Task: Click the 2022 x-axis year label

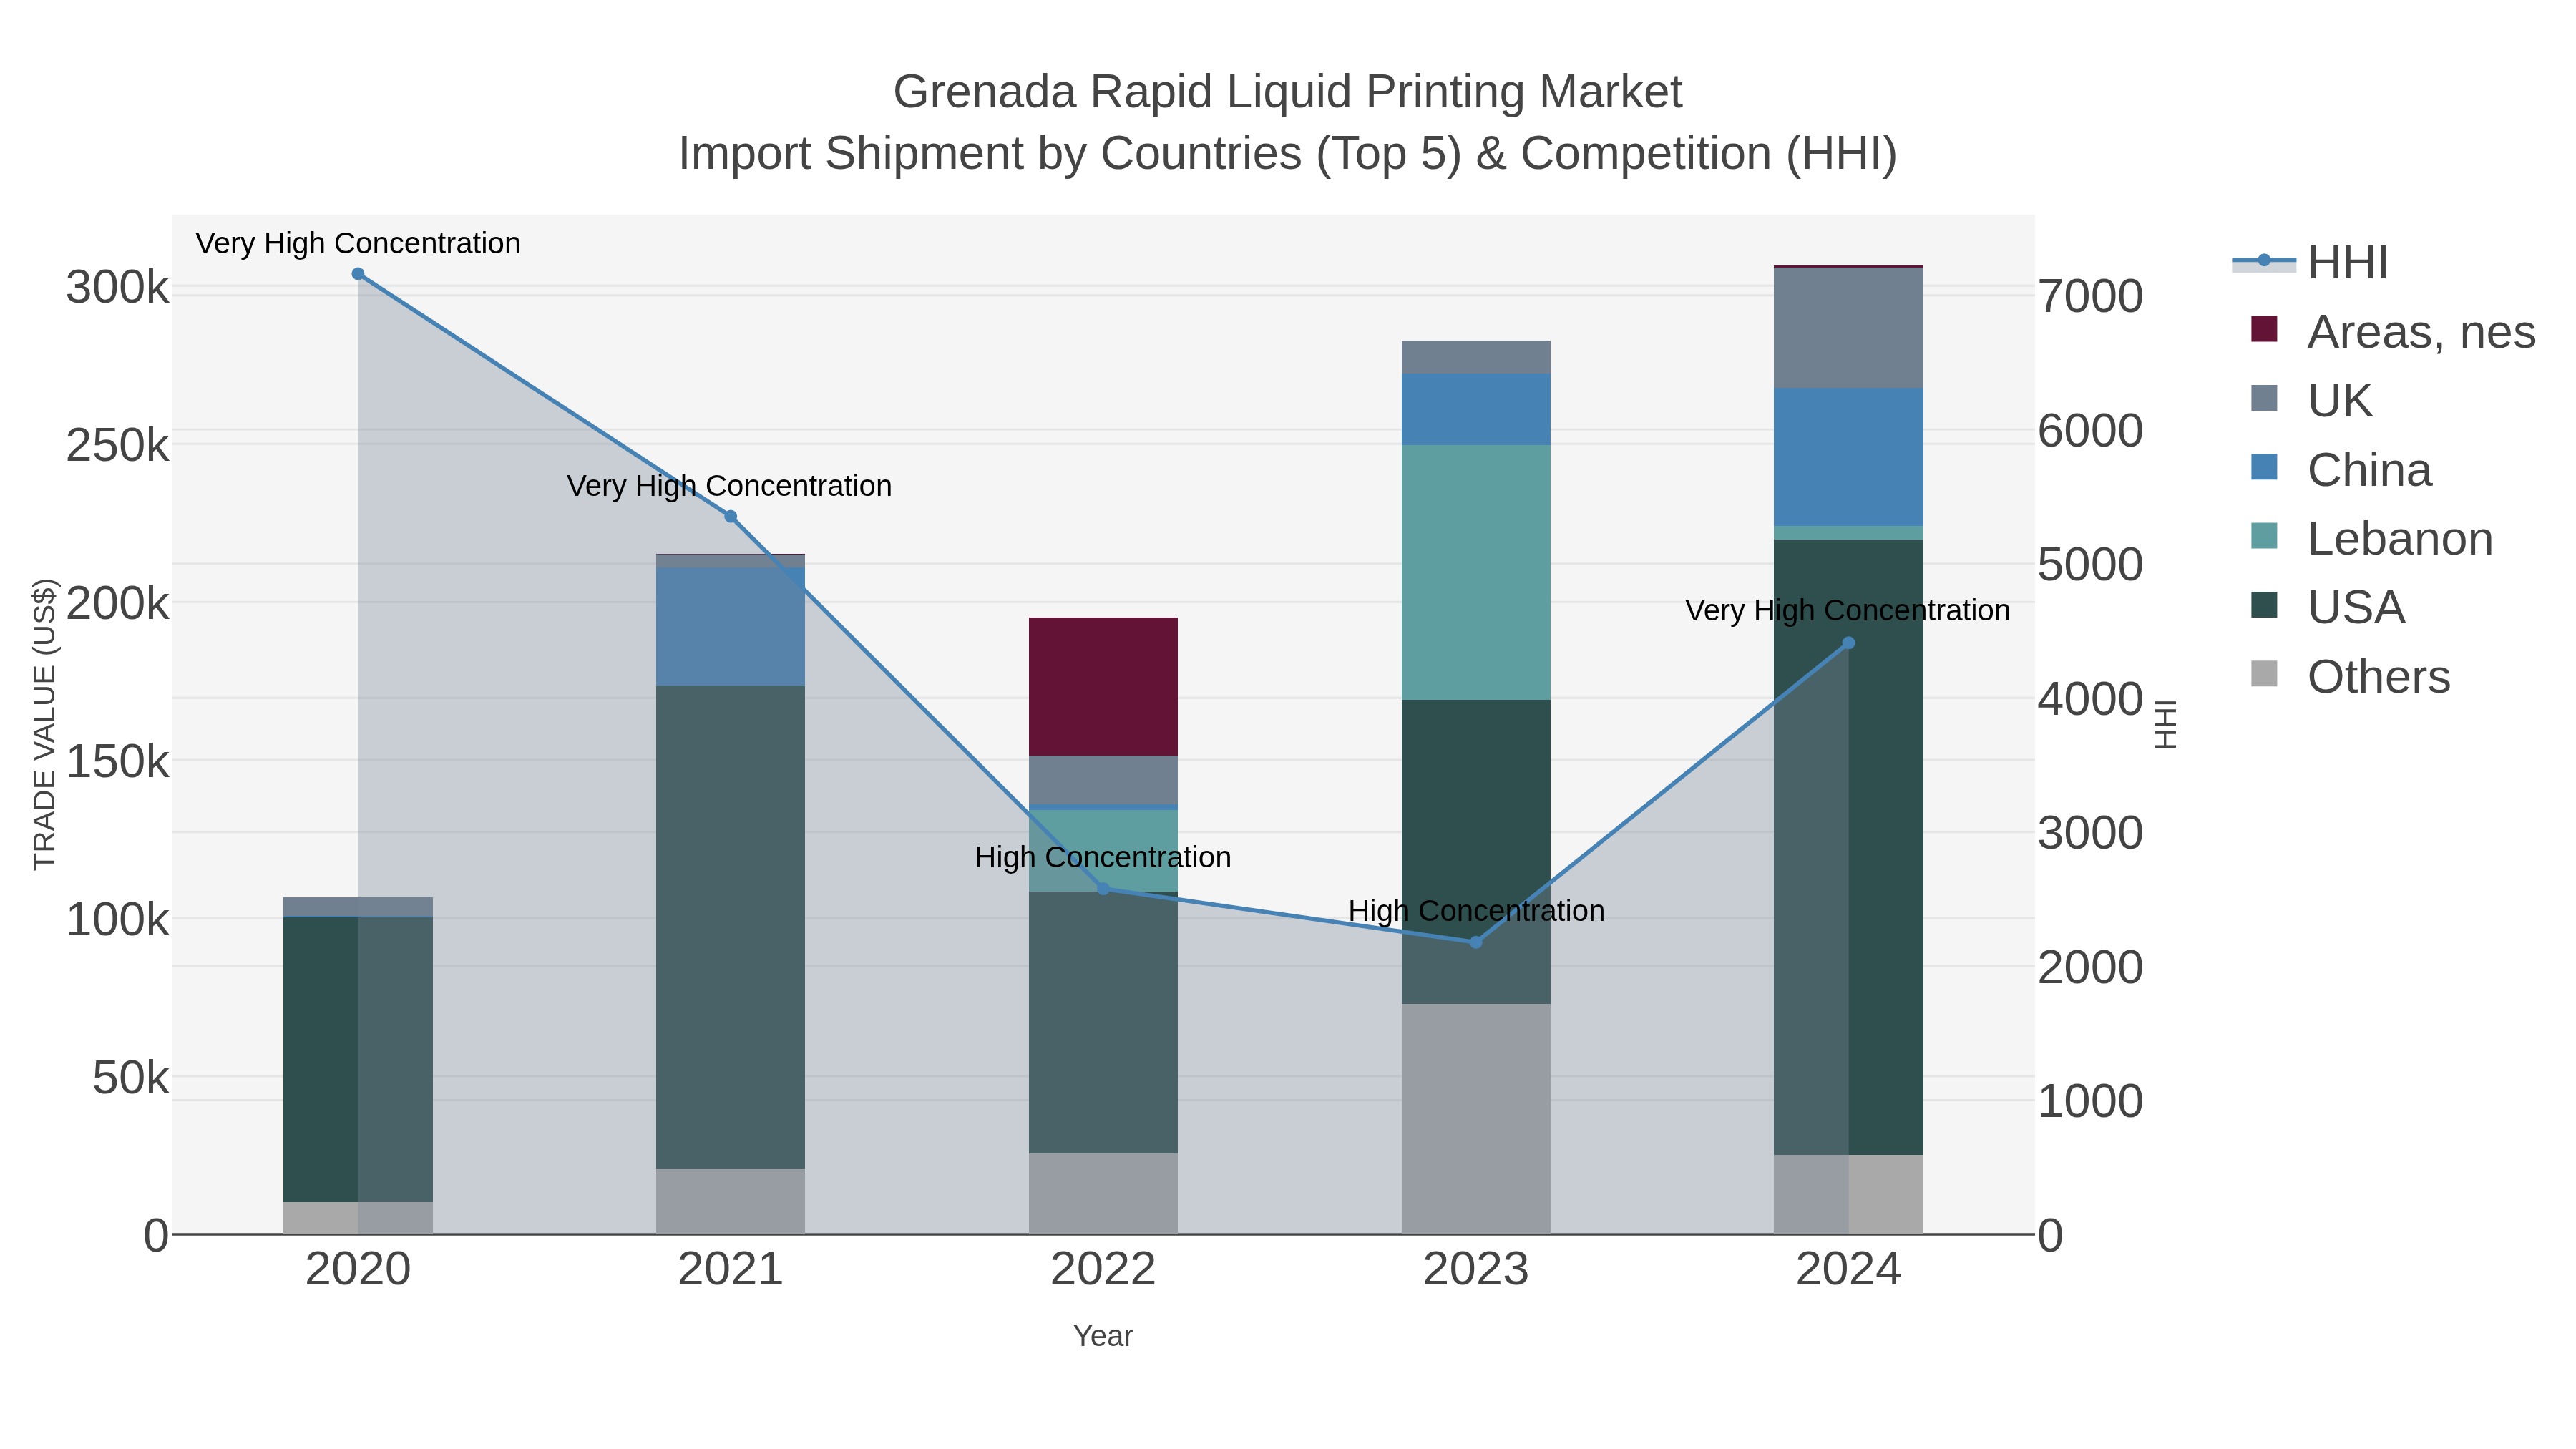Action: tap(1103, 1269)
